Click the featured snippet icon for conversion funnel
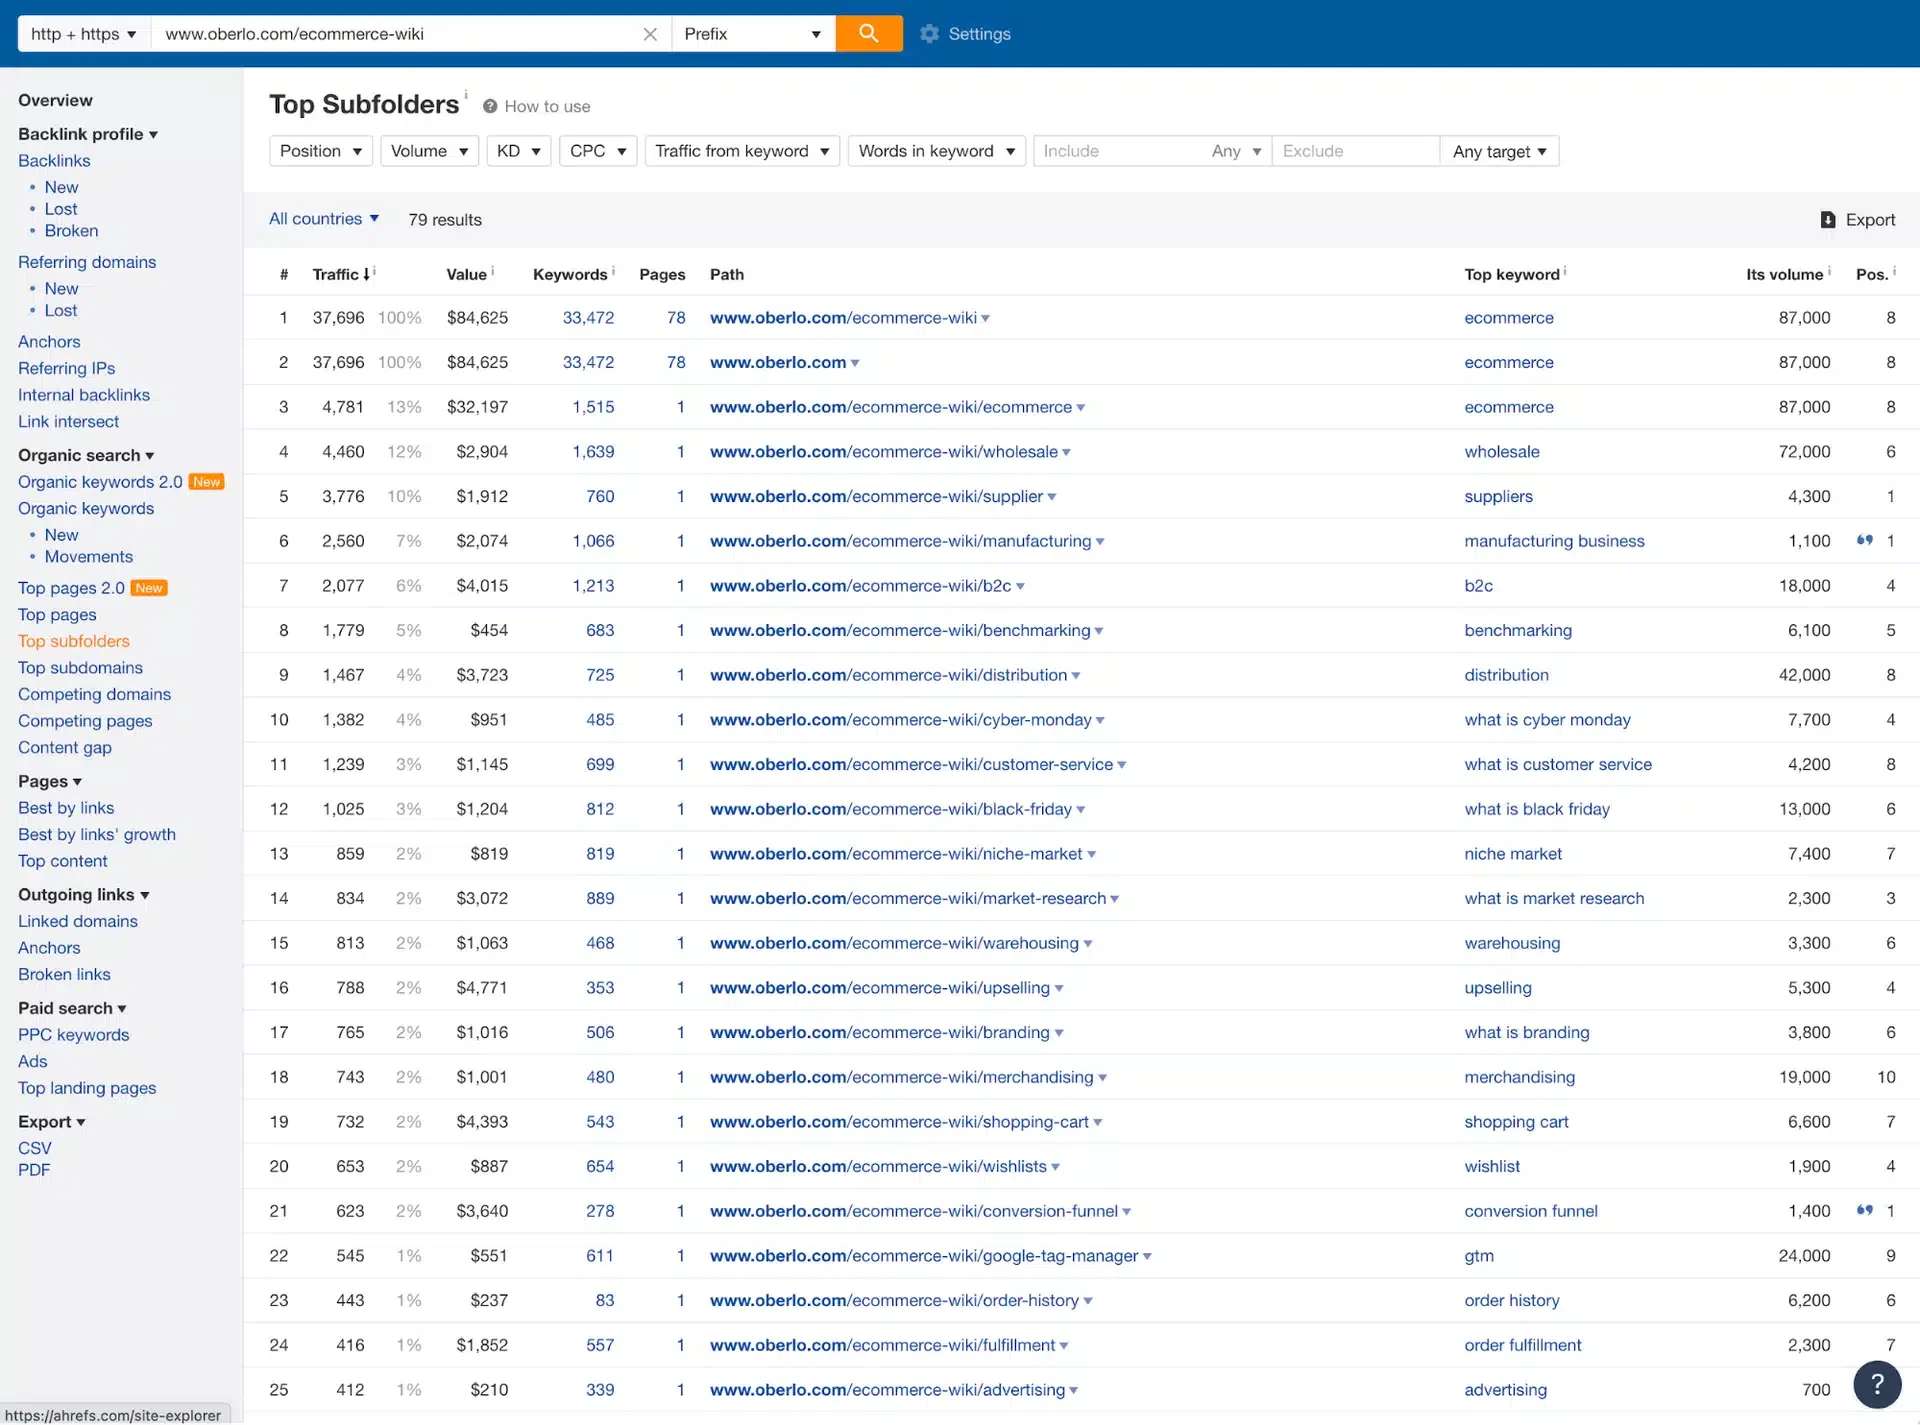1920x1425 pixels. pyautogui.click(x=1864, y=1210)
